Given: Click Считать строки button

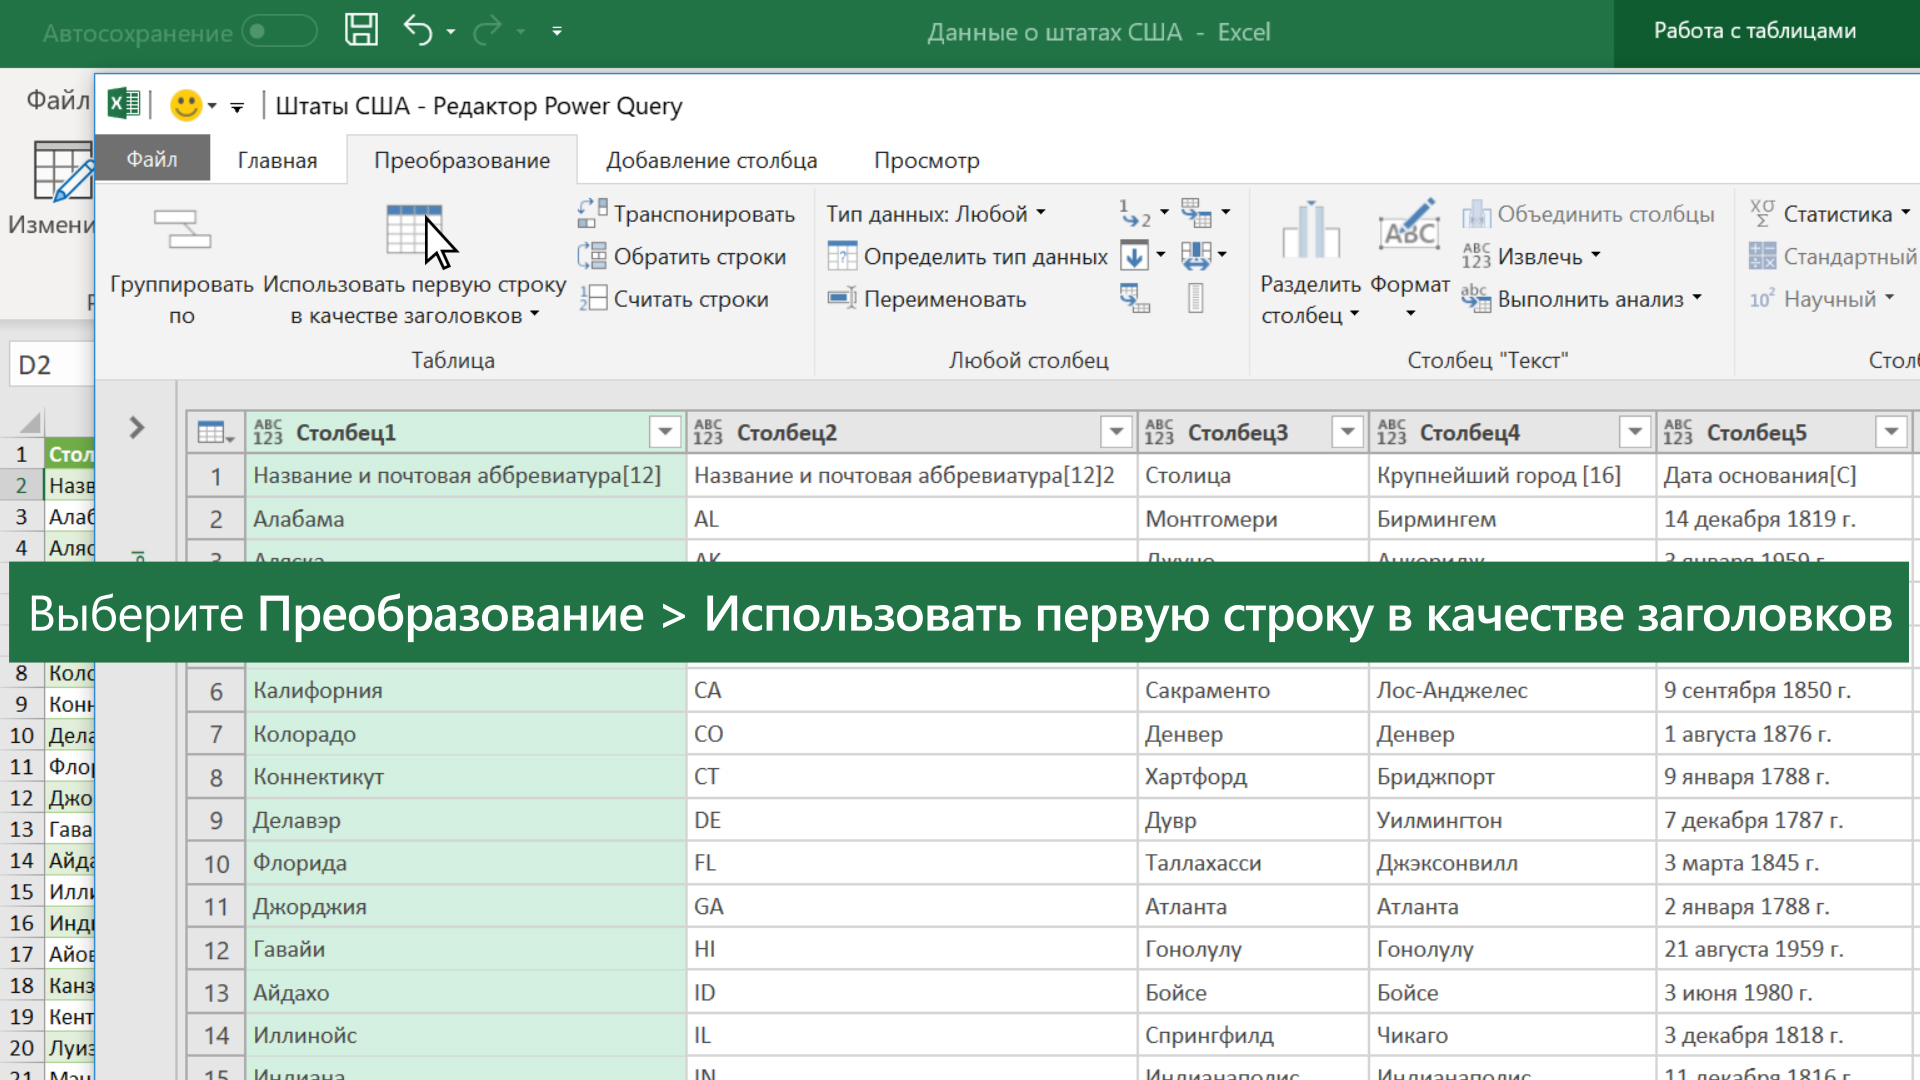Looking at the screenshot, I should pyautogui.click(x=674, y=299).
